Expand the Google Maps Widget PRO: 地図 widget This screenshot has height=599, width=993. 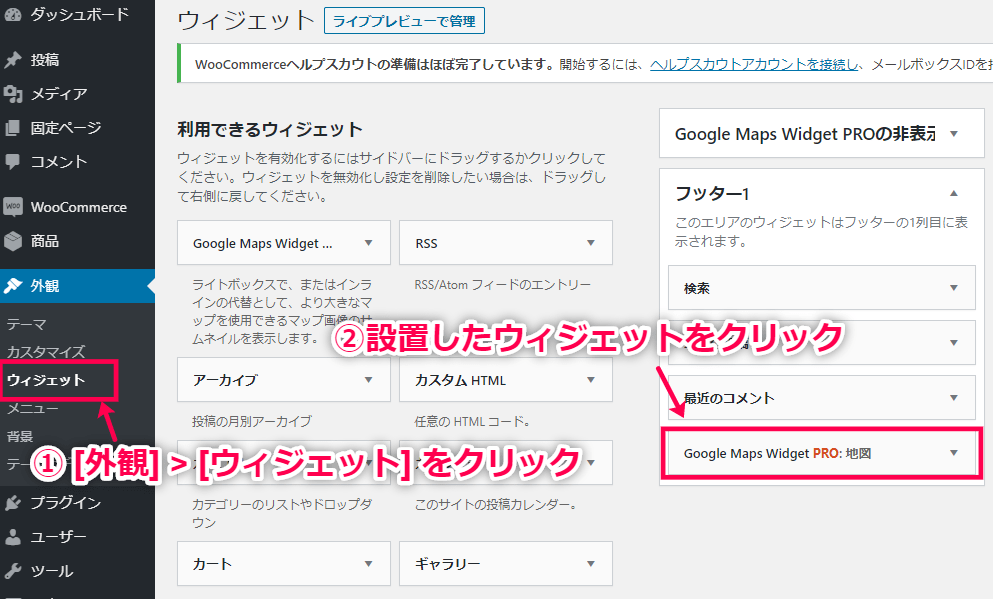953,453
